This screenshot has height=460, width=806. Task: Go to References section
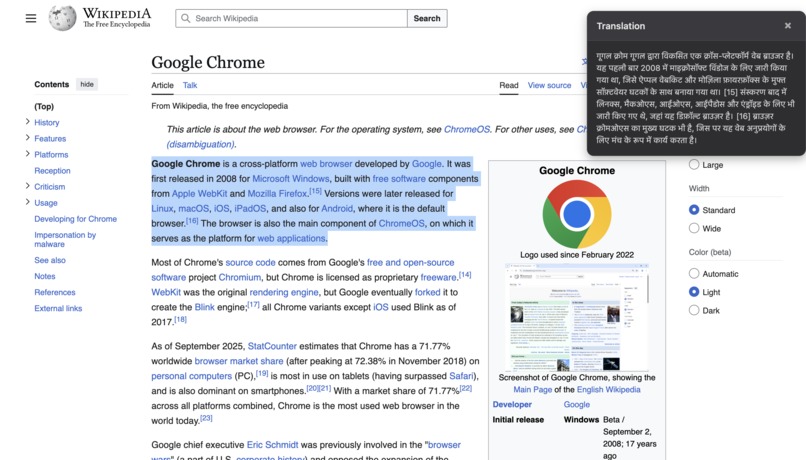click(x=55, y=292)
